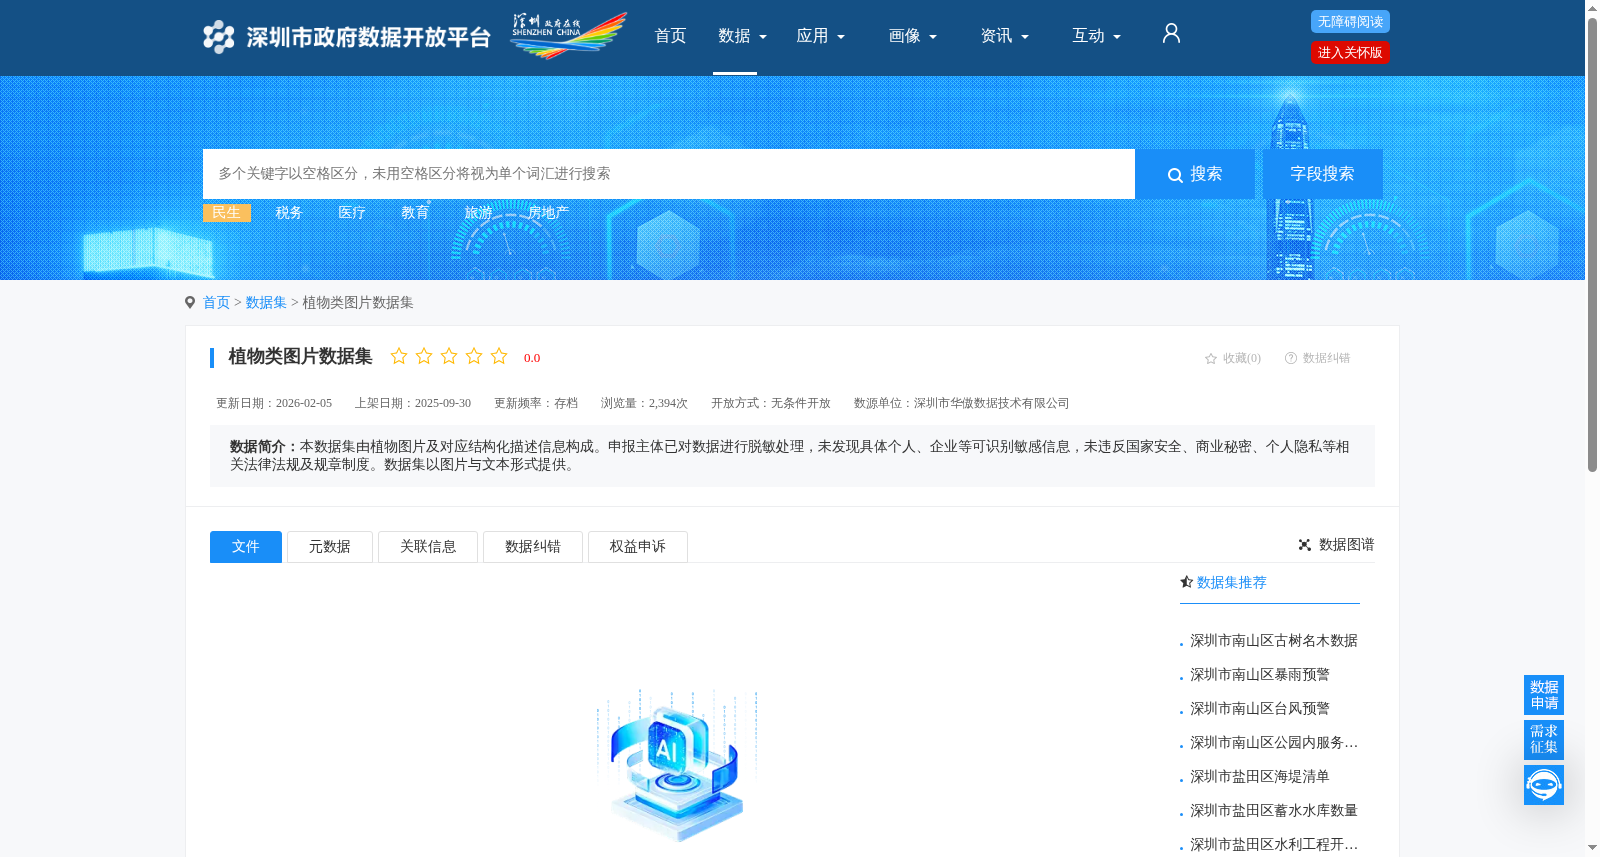Select the 旅游 search tag
This screenshot has width=1600, height=857.
point(478,212)
